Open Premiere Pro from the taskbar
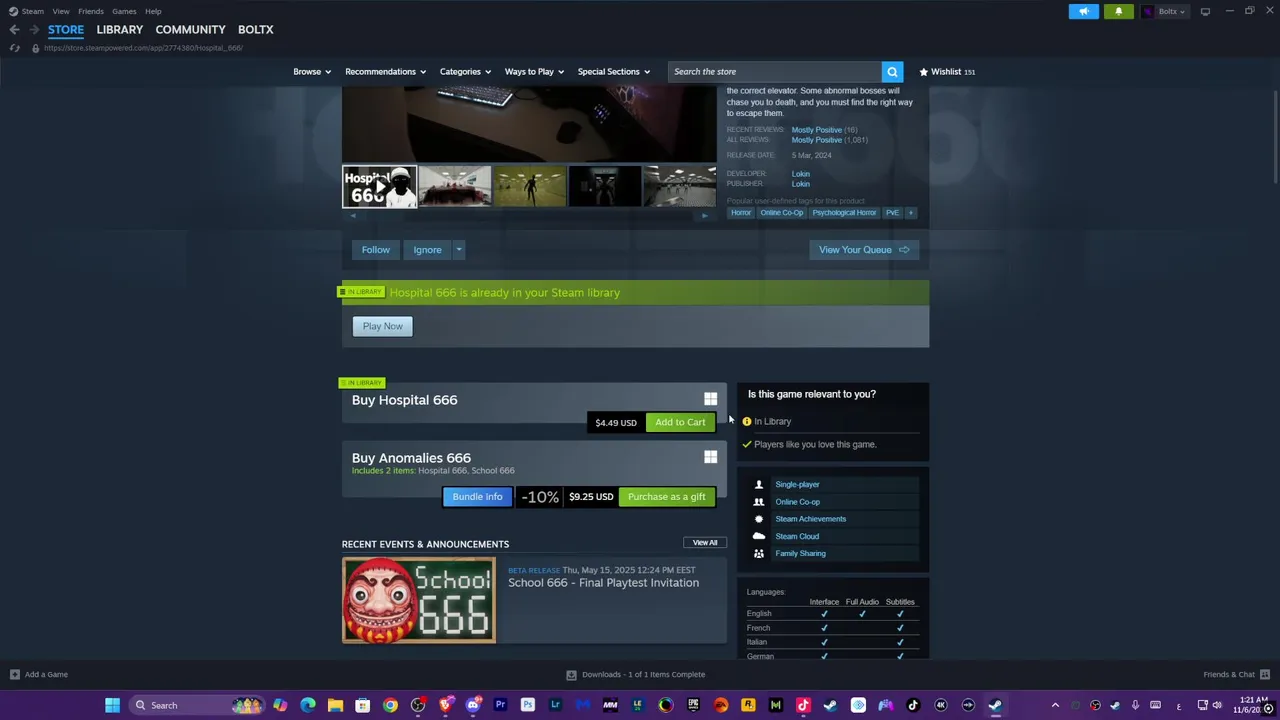 (500, 705)
